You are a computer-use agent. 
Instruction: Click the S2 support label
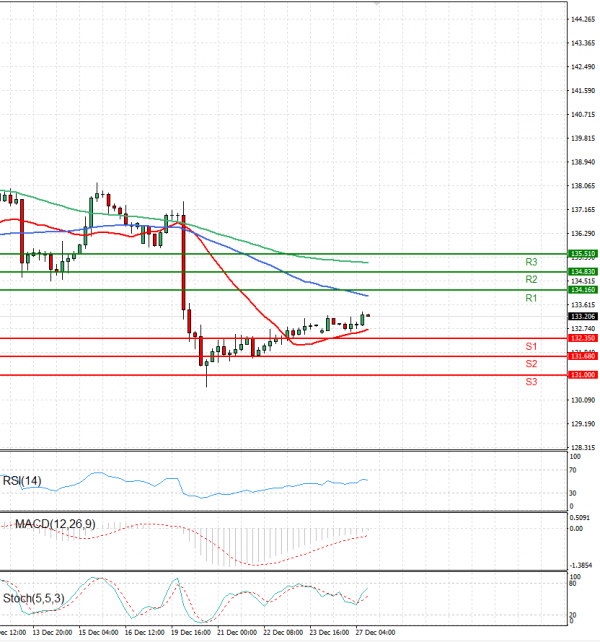point(531,364)
